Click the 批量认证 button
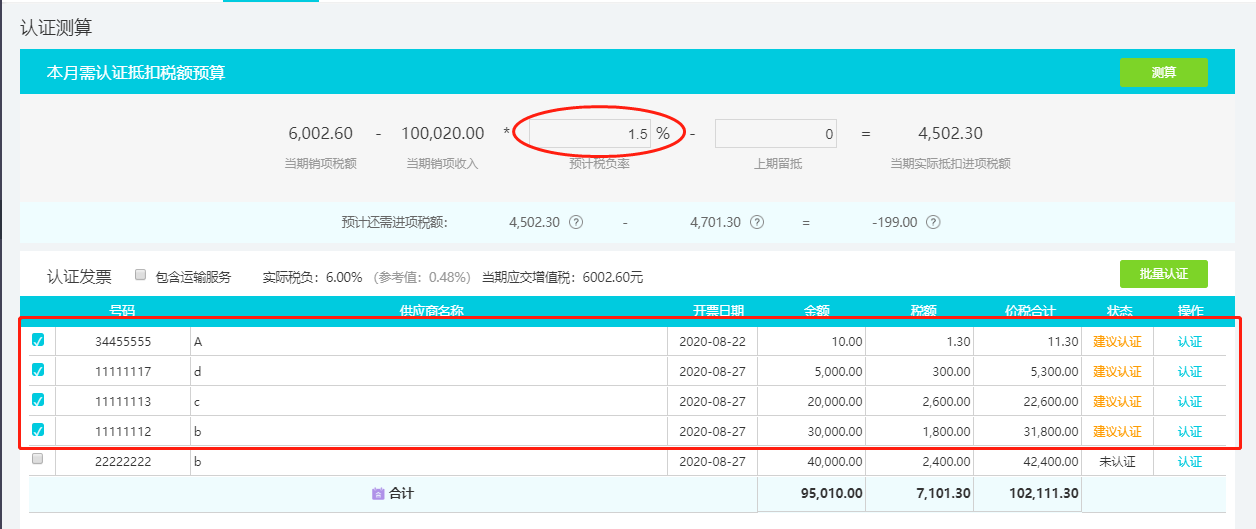 coord(1163,274)
